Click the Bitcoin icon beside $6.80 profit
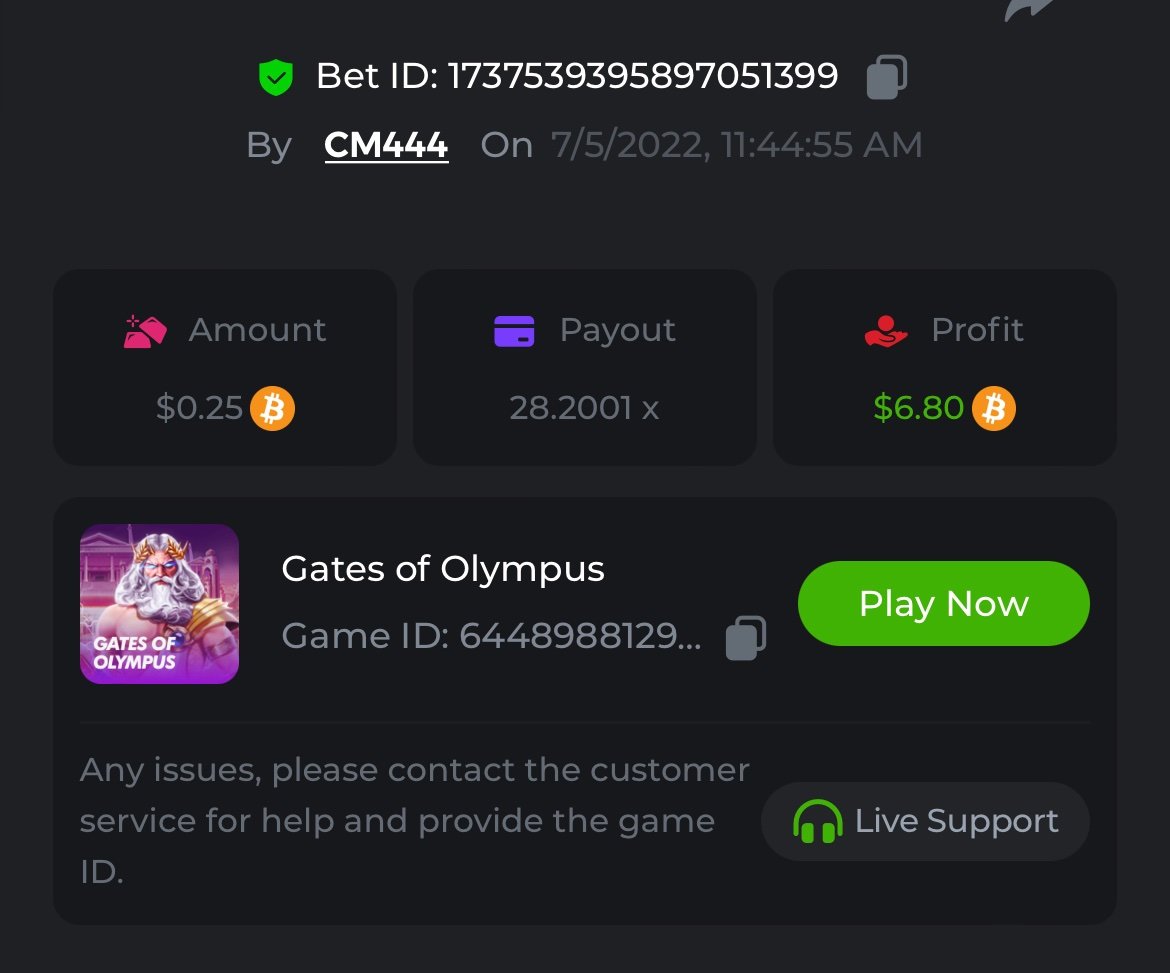This screenshot has height=973, width=1170. [993, 408]
